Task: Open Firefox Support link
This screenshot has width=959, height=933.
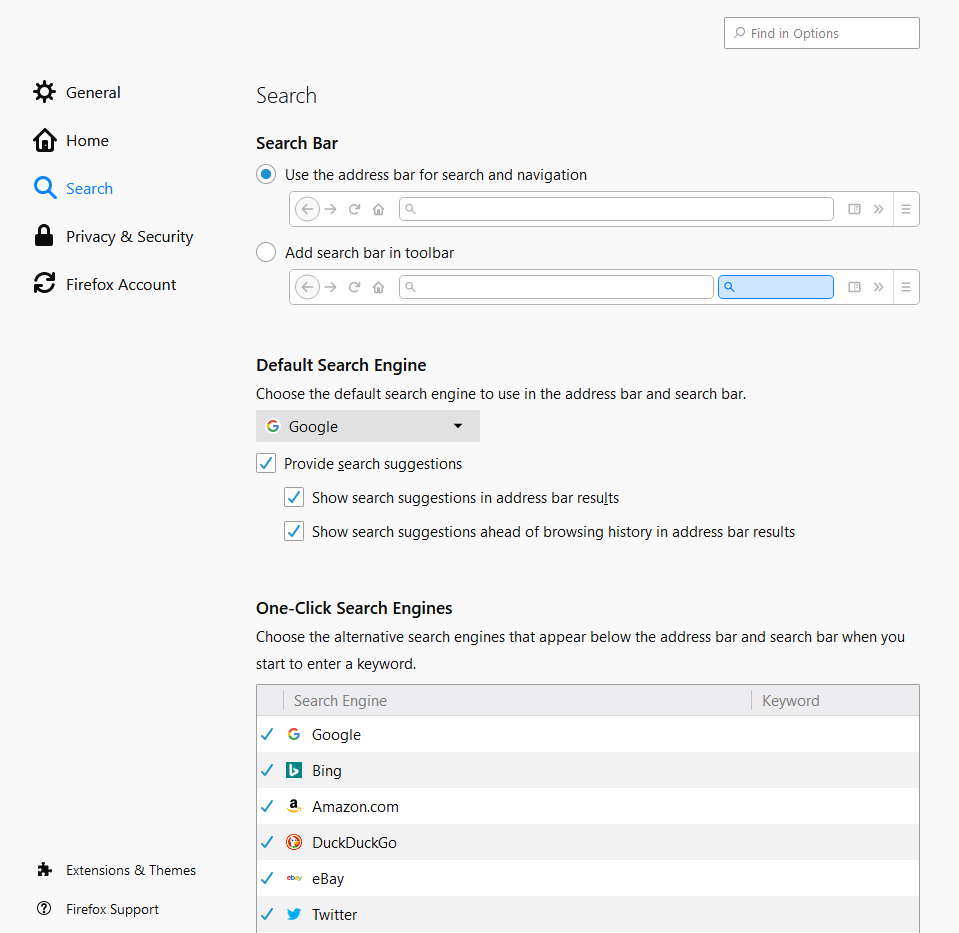Action: pos(113,909)
